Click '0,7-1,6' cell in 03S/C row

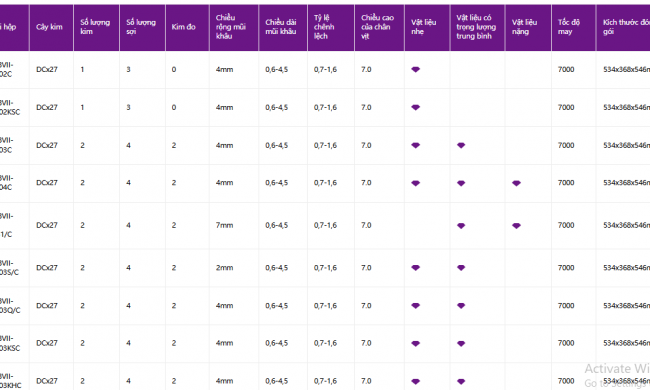325,268
